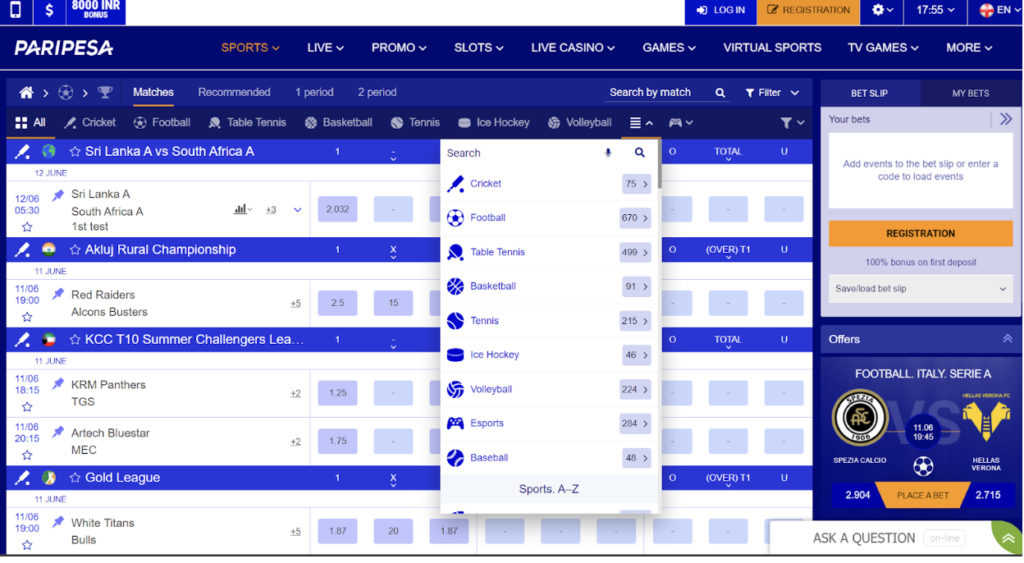Open the LIVE menu dropdown
This screenshot has width=1024, height=563.
pos(325,48)
